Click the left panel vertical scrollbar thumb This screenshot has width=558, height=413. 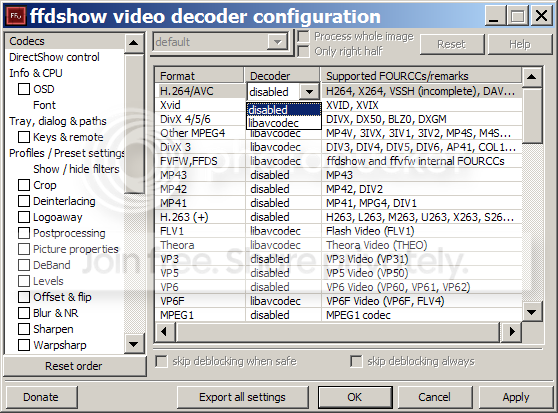(x=134, y=123)
